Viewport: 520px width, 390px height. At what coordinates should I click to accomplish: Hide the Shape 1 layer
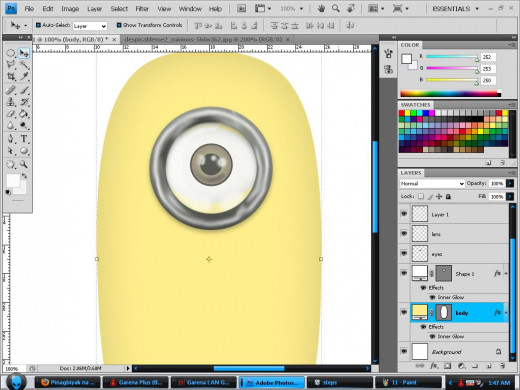pos(404,273)
